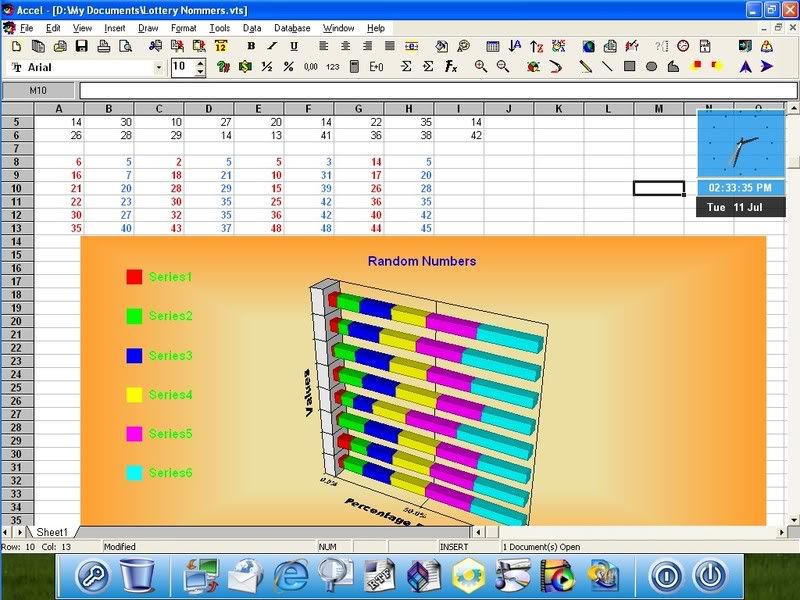
Task: Select the rectangle shape tool
Action: 630,66
